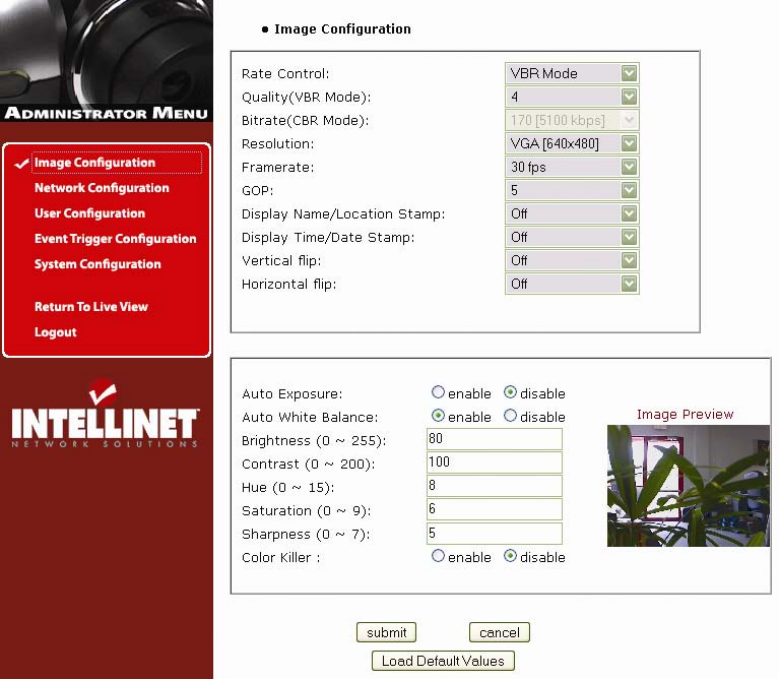Focus the Hue input field
The image size is (779, 679).
pos(494,486)
